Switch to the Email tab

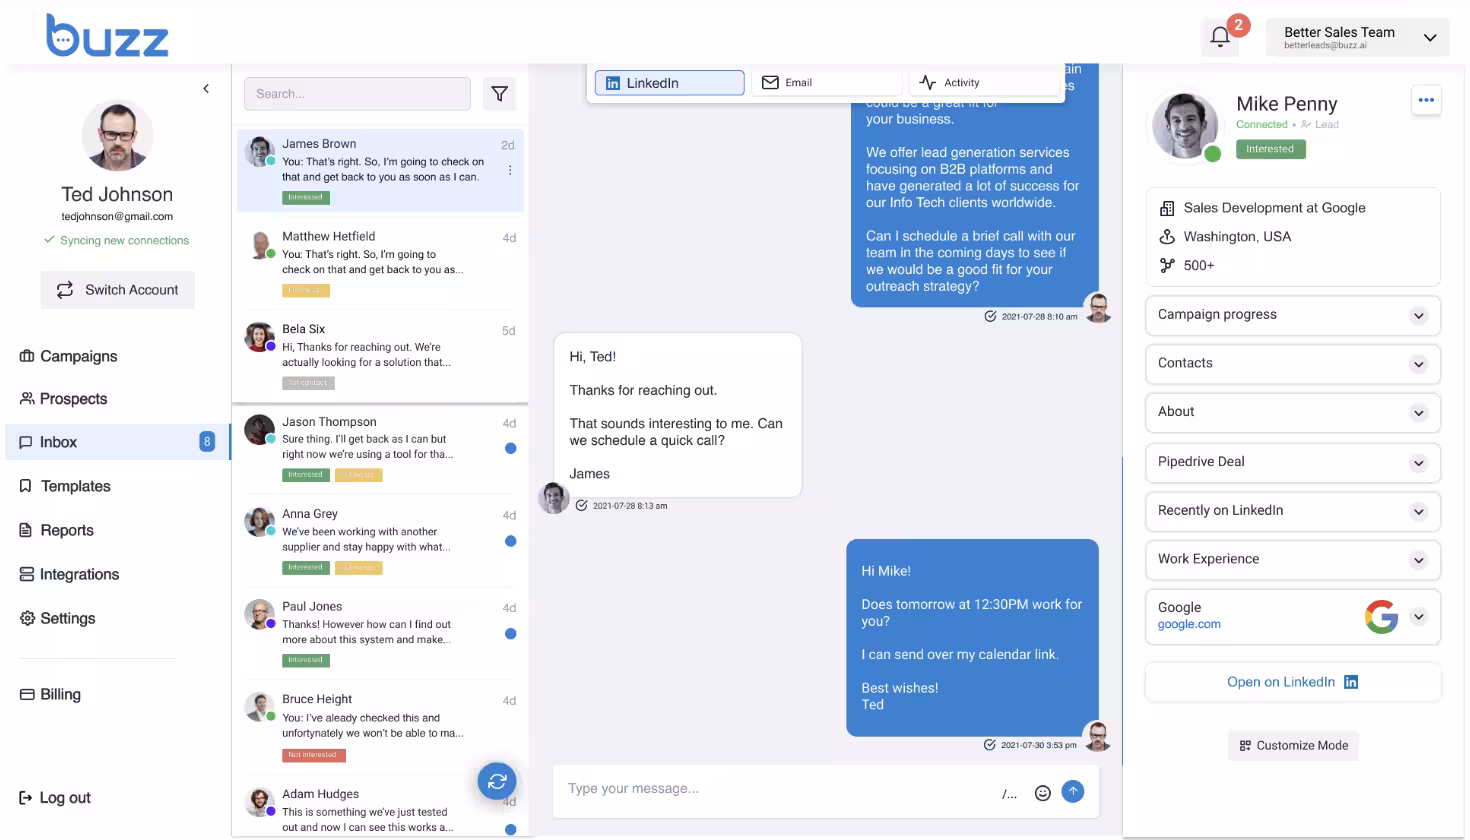[x=828, y=83]
